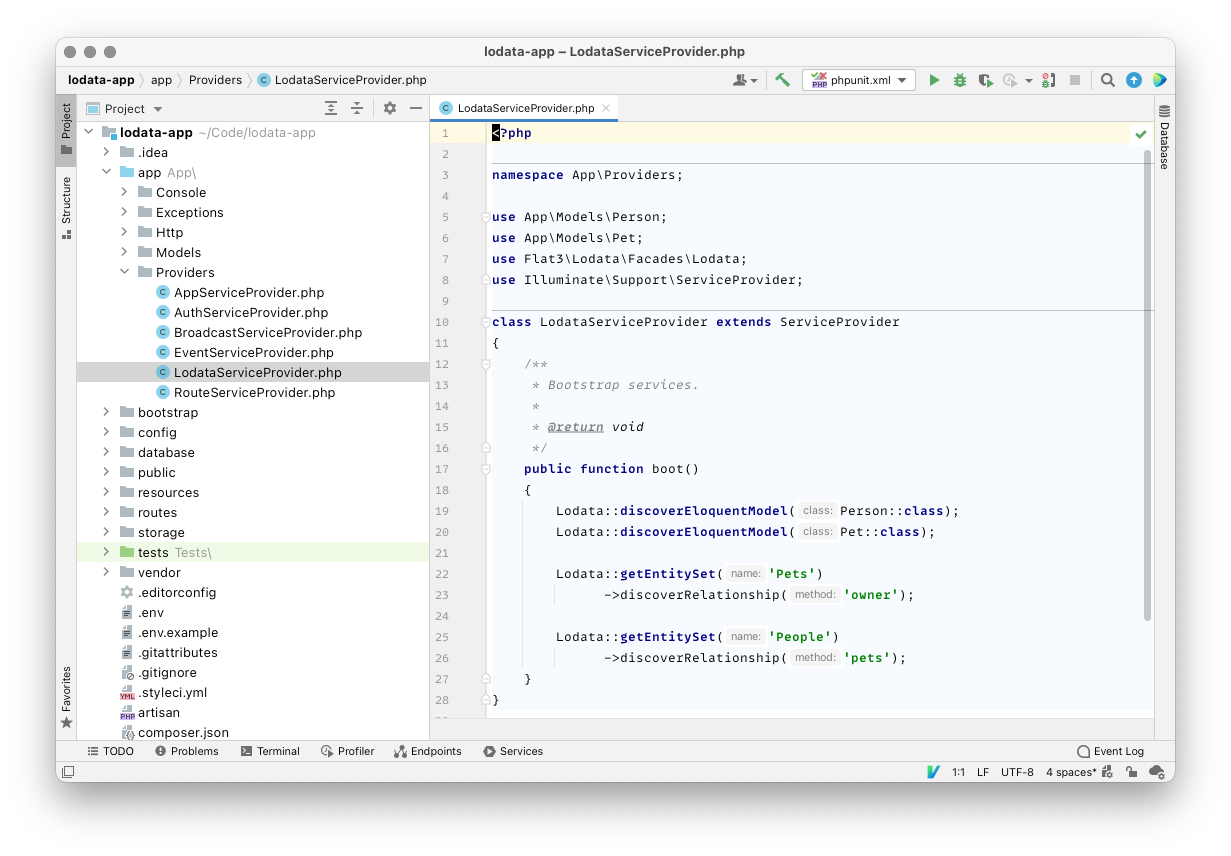Image resolution: width=1231 pixels, height=856 pixels.
Task: Run with coverage using the shield icon
Action: coord(985,80)
